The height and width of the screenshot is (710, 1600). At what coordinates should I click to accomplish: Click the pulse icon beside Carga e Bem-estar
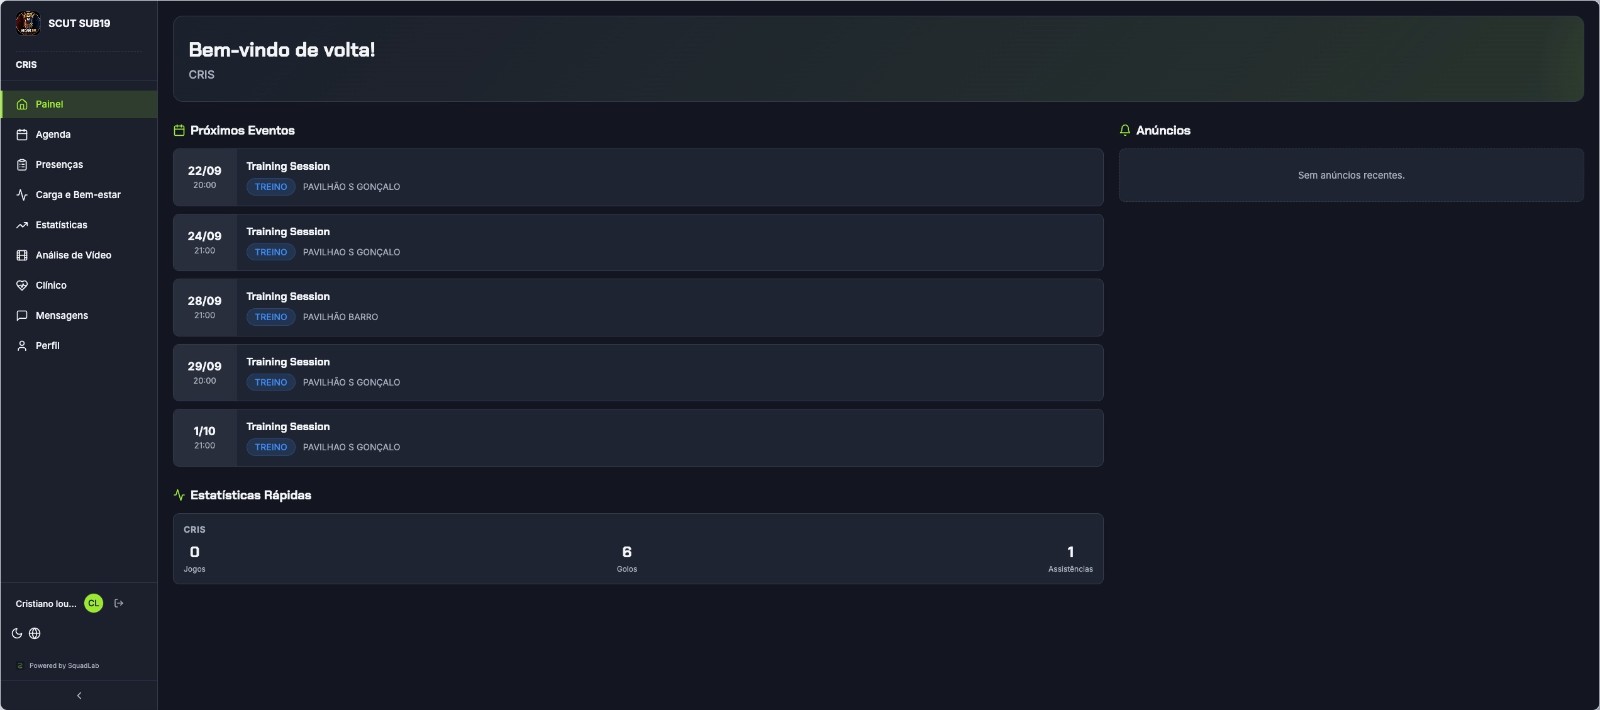pos(22,195)
